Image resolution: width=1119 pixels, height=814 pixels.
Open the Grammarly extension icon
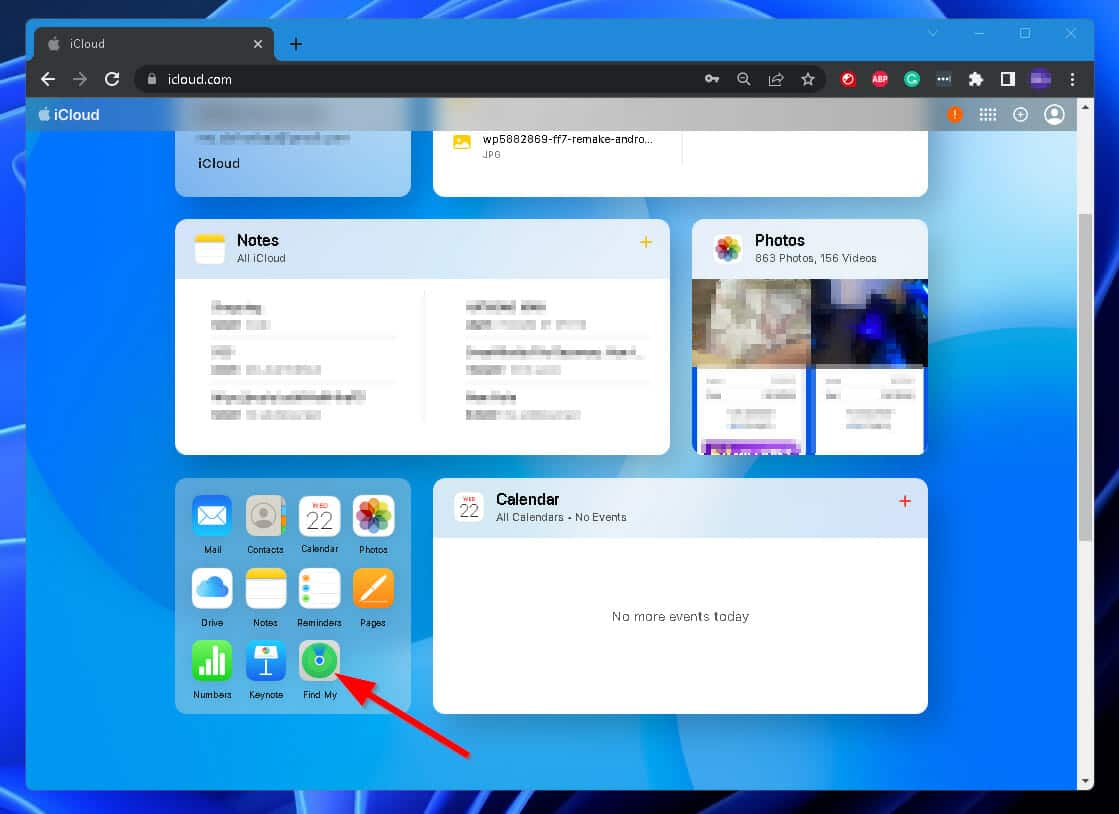coord(911,79)
